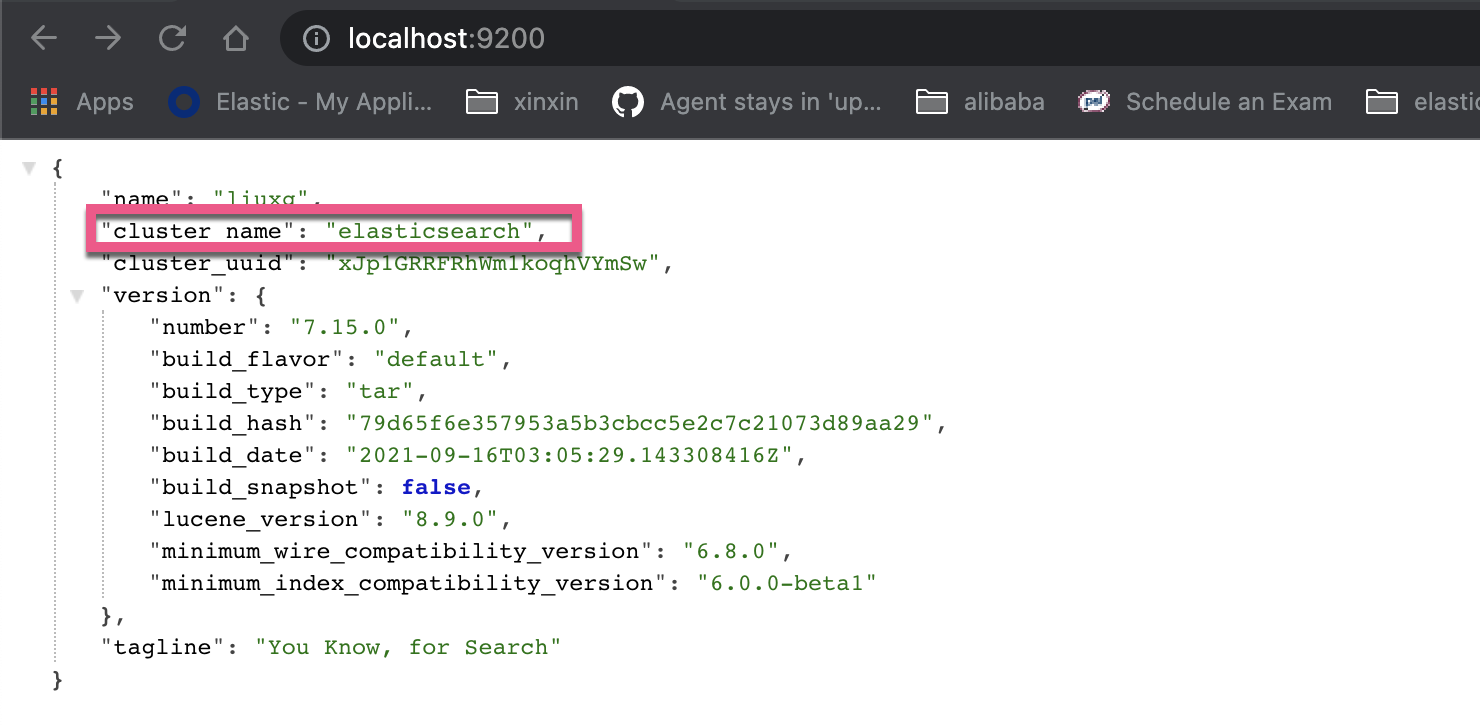This screenshot has width=1480, height=726.
Task: Select the "xJp1GRRFRhWm1koqhVYmSw" uuid value
Action: tap(493, 264)
